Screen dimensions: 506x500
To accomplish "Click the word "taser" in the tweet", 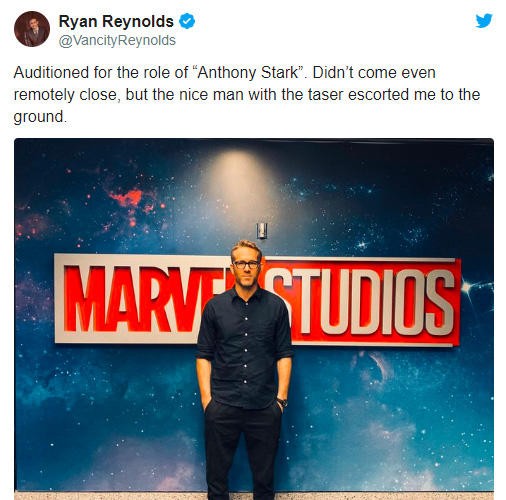I will [x=325, y=95].
